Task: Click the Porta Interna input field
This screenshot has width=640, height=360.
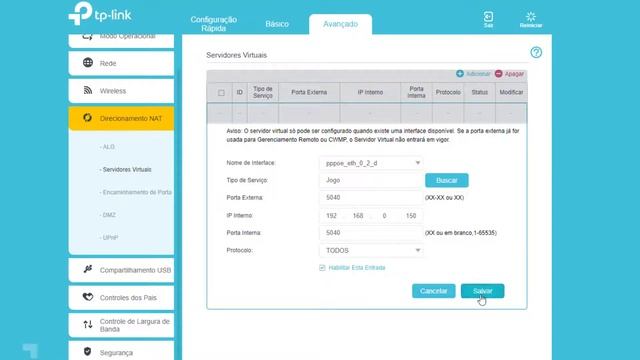Action: pos(371,233)
